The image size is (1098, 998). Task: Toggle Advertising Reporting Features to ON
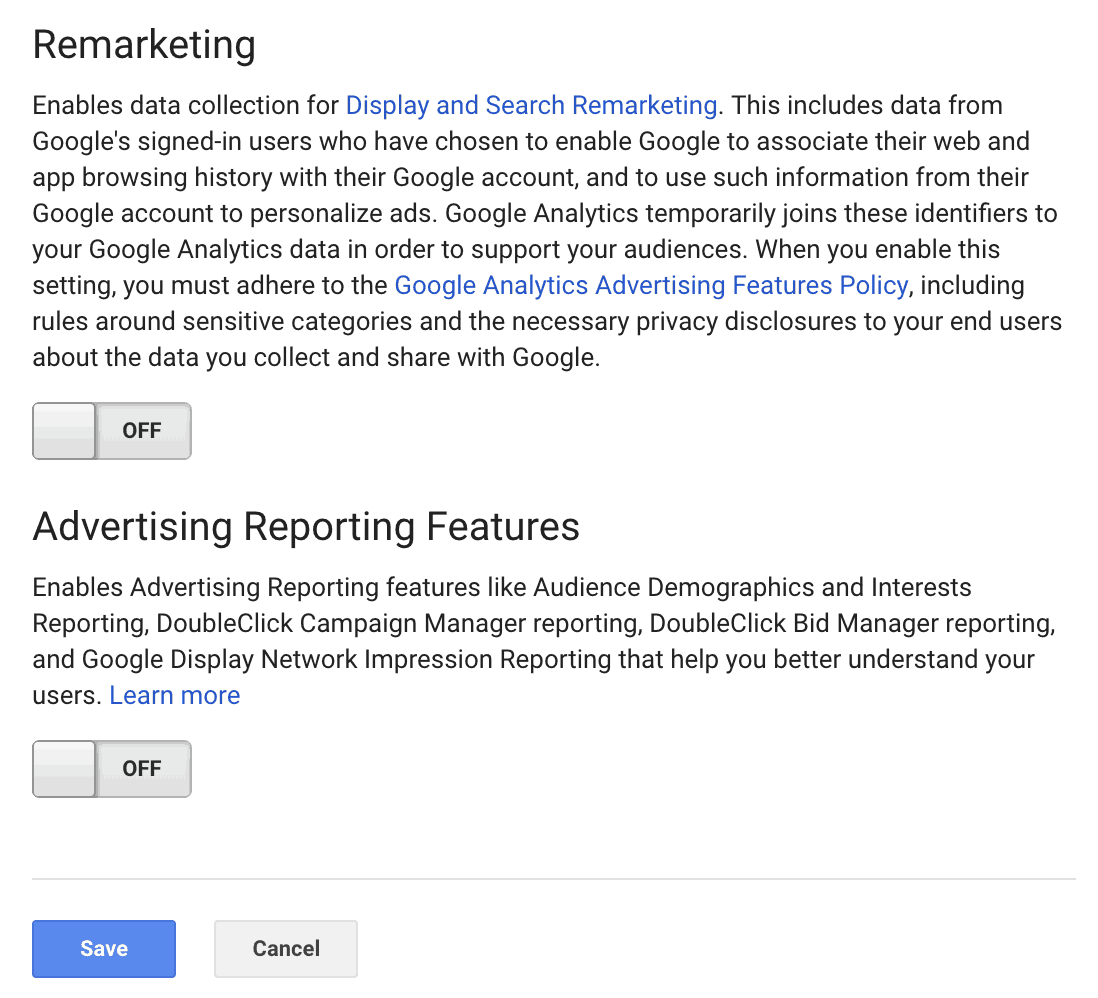[x=111, y=768]
